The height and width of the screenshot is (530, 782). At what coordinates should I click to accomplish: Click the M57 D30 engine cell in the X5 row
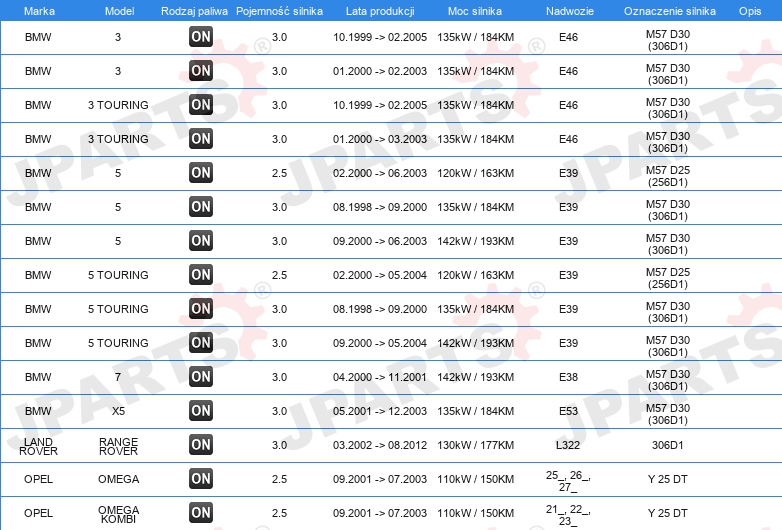click(668, 414)
